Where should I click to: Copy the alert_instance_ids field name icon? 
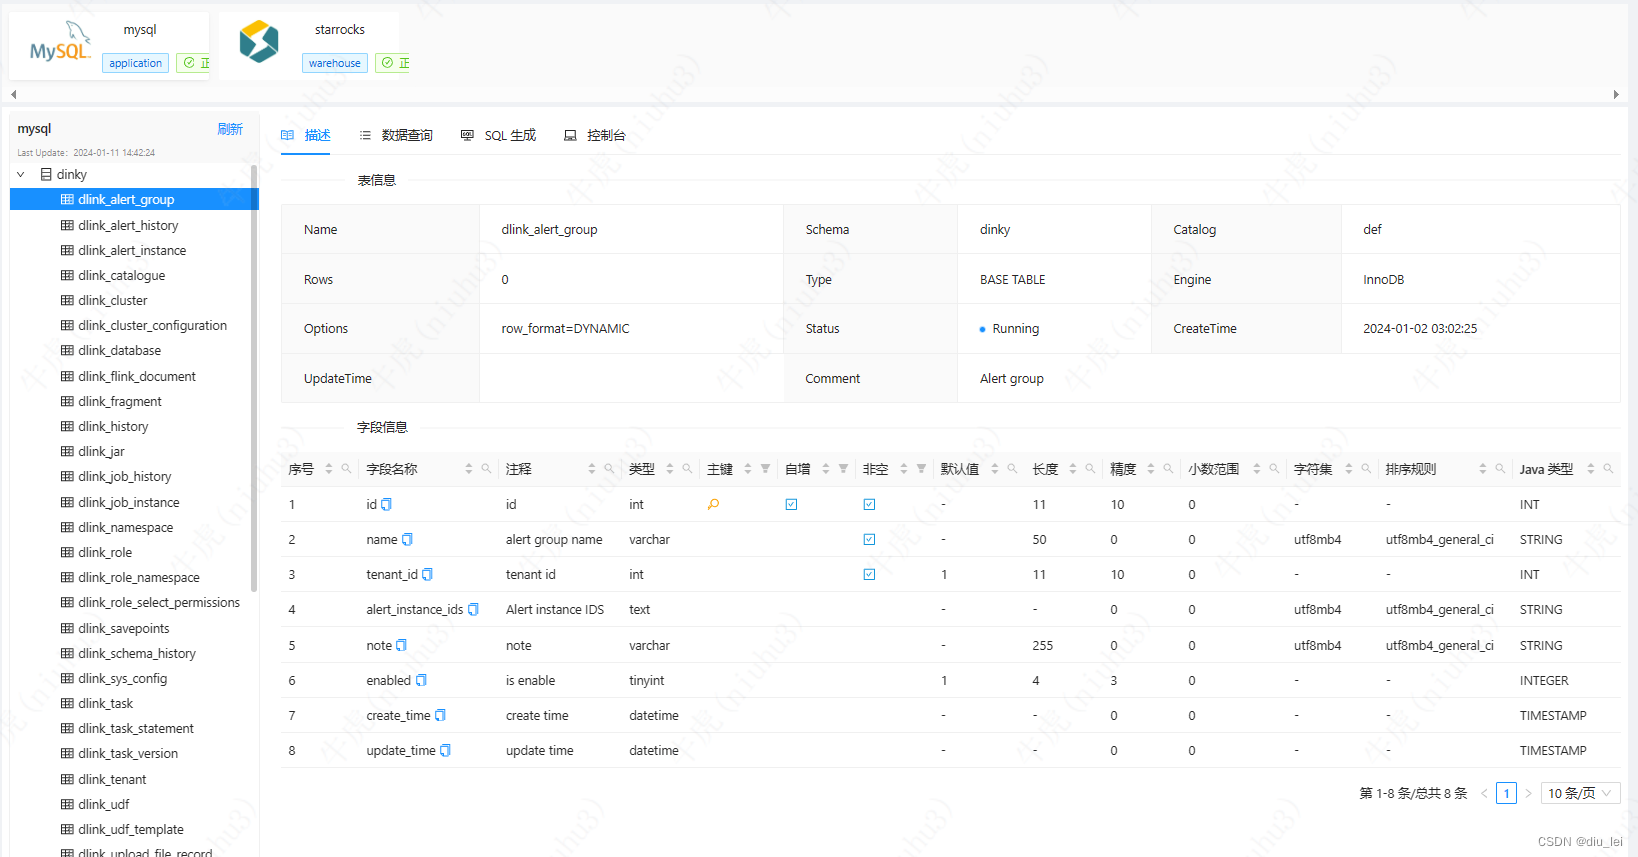[473, 610]
